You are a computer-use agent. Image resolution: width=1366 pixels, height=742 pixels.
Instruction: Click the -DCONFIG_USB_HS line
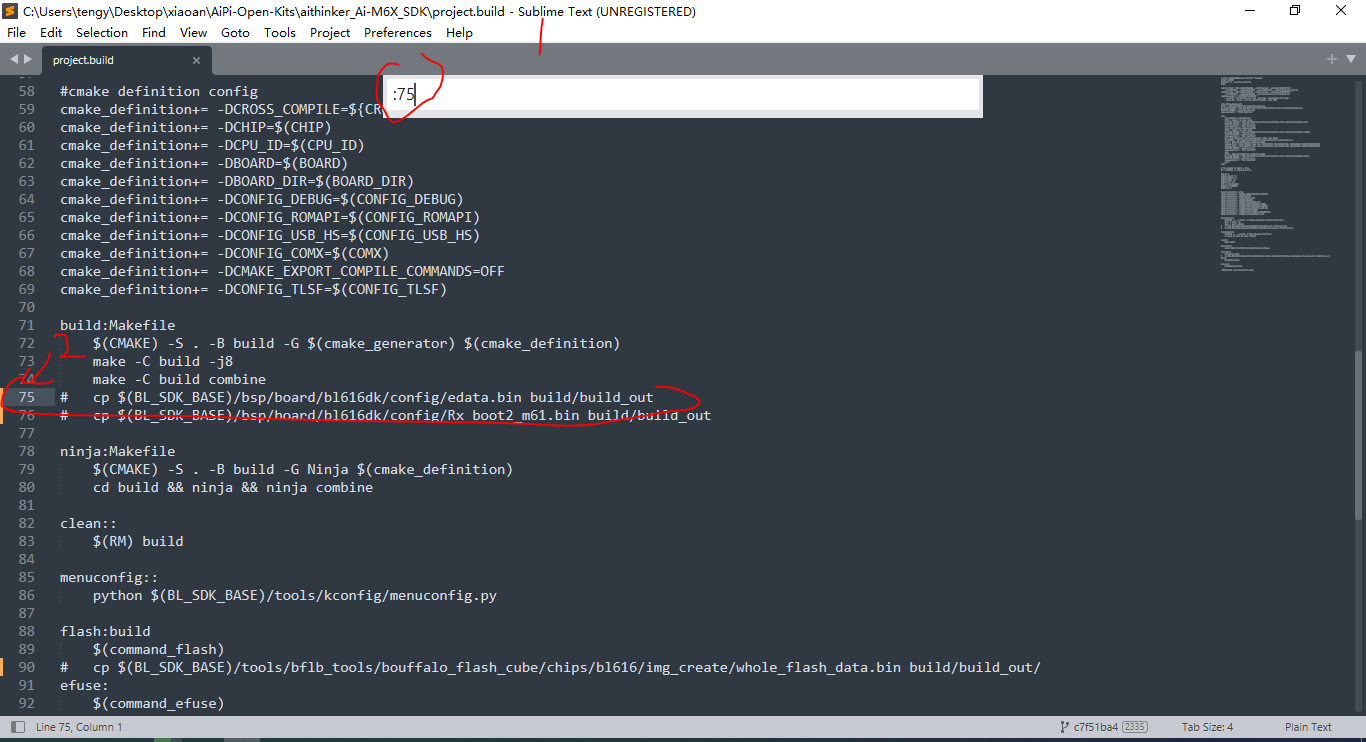[x=270, y=235]
